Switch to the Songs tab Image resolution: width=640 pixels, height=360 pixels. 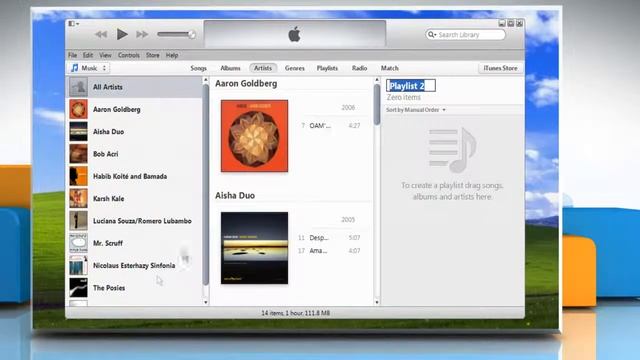[x=198, y=68]
